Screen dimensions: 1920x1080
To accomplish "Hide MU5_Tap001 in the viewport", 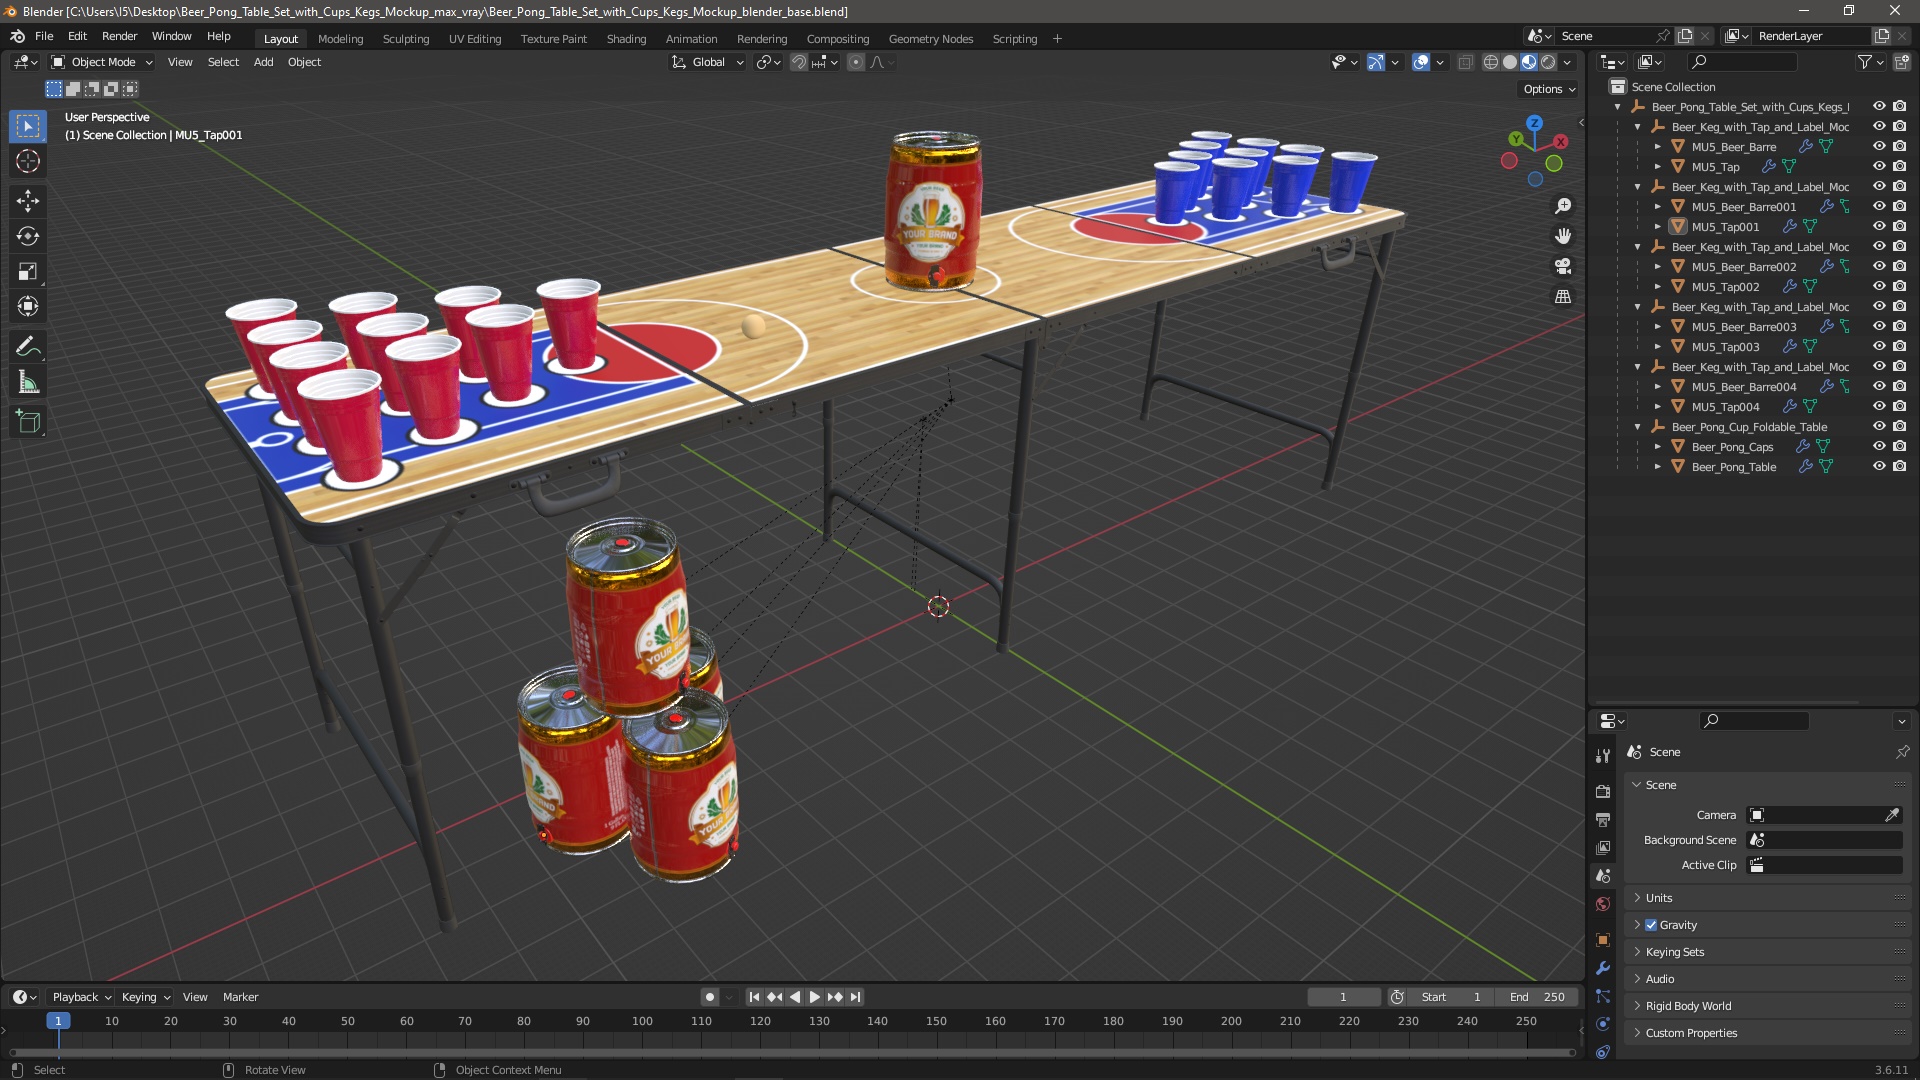I will (x=1879, y=227).
